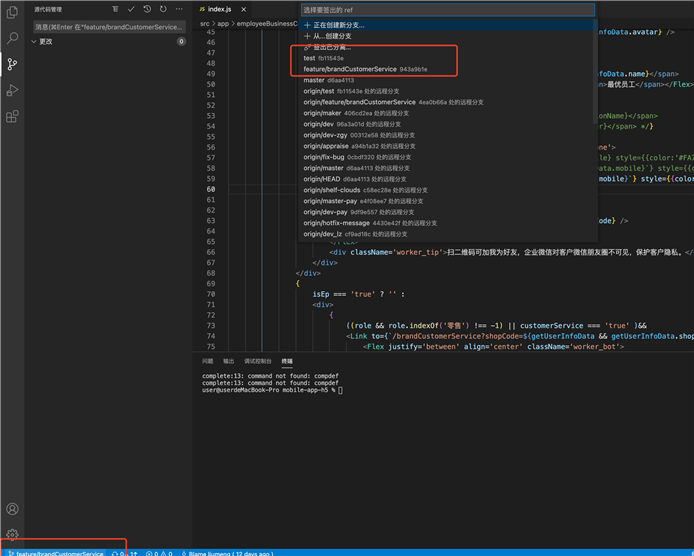Open the Explorer view in the activity bar

(12, 12)
